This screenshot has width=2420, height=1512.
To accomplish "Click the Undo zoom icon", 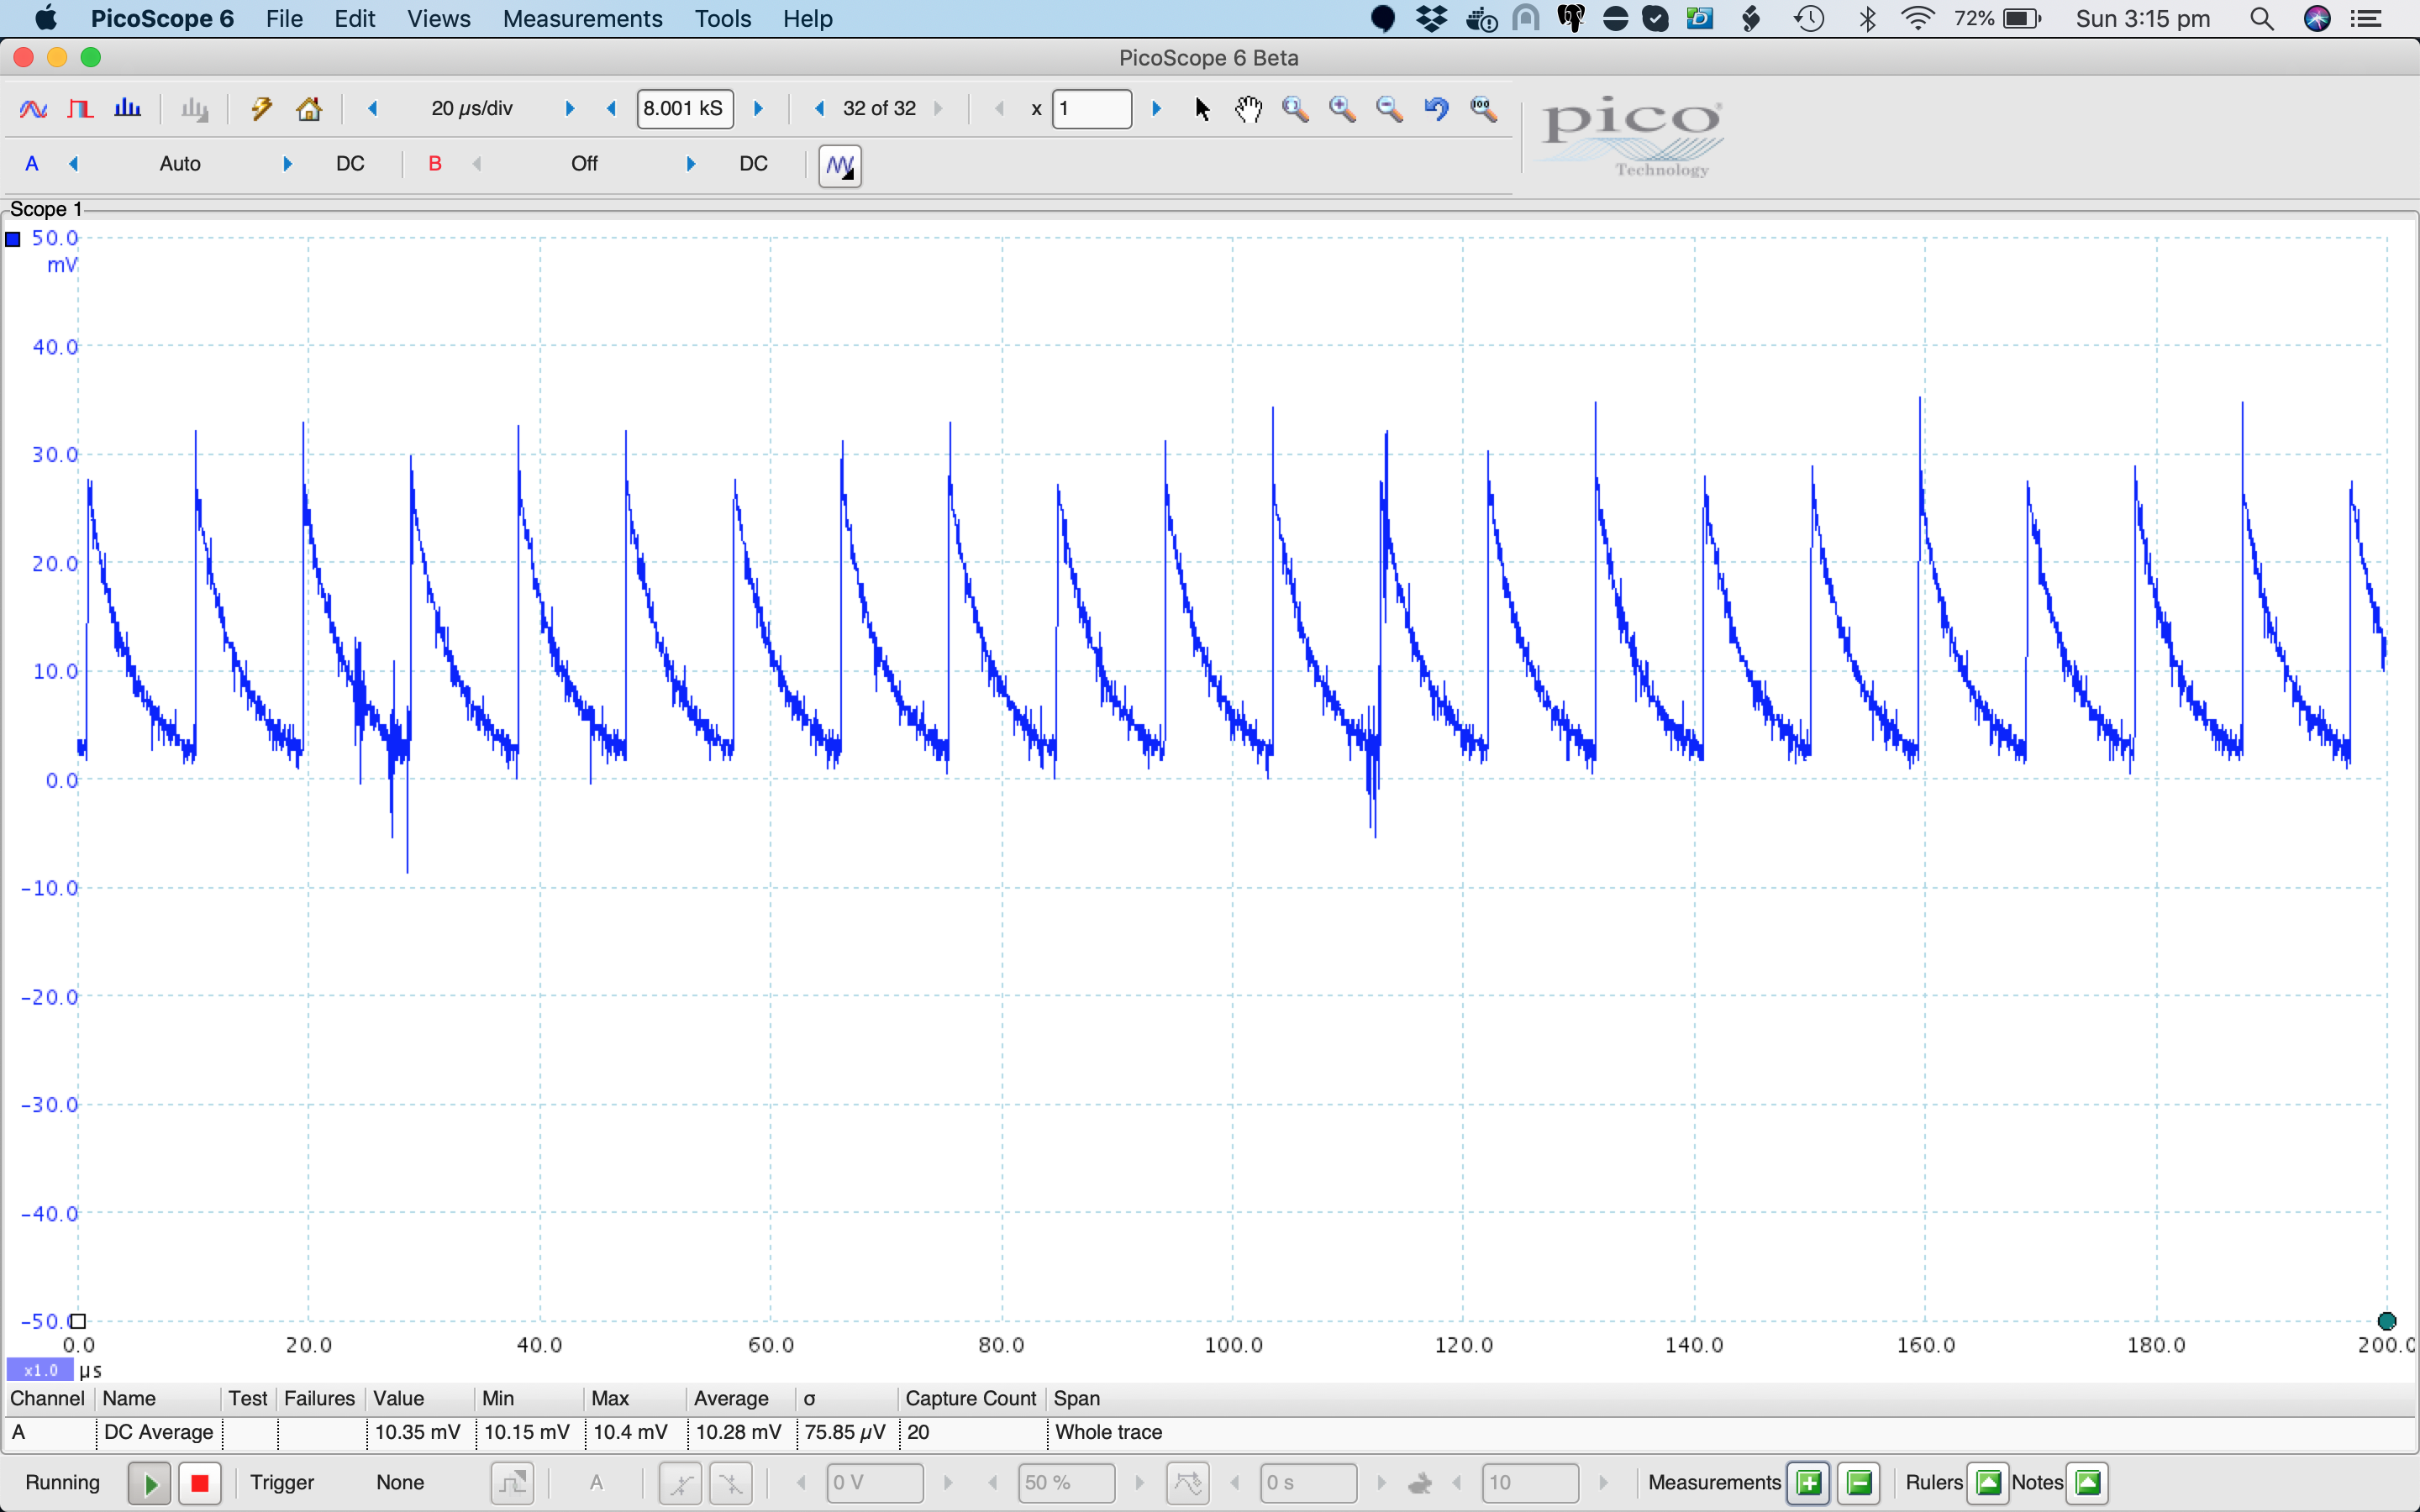I will 1436,108.
